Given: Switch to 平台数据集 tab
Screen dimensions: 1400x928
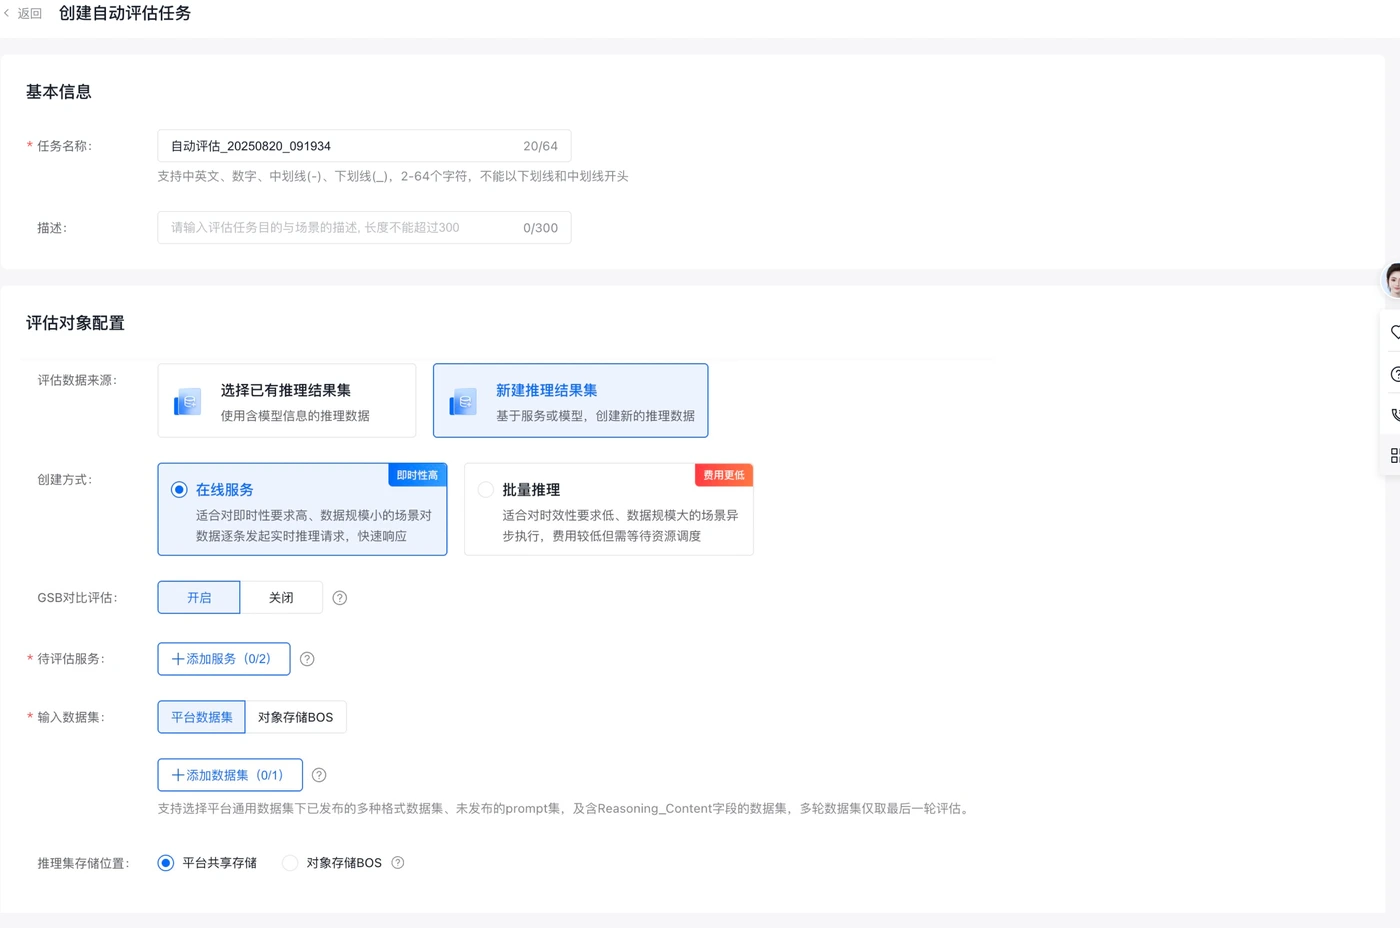Looking at the screenshot, I should coord(201,717).
